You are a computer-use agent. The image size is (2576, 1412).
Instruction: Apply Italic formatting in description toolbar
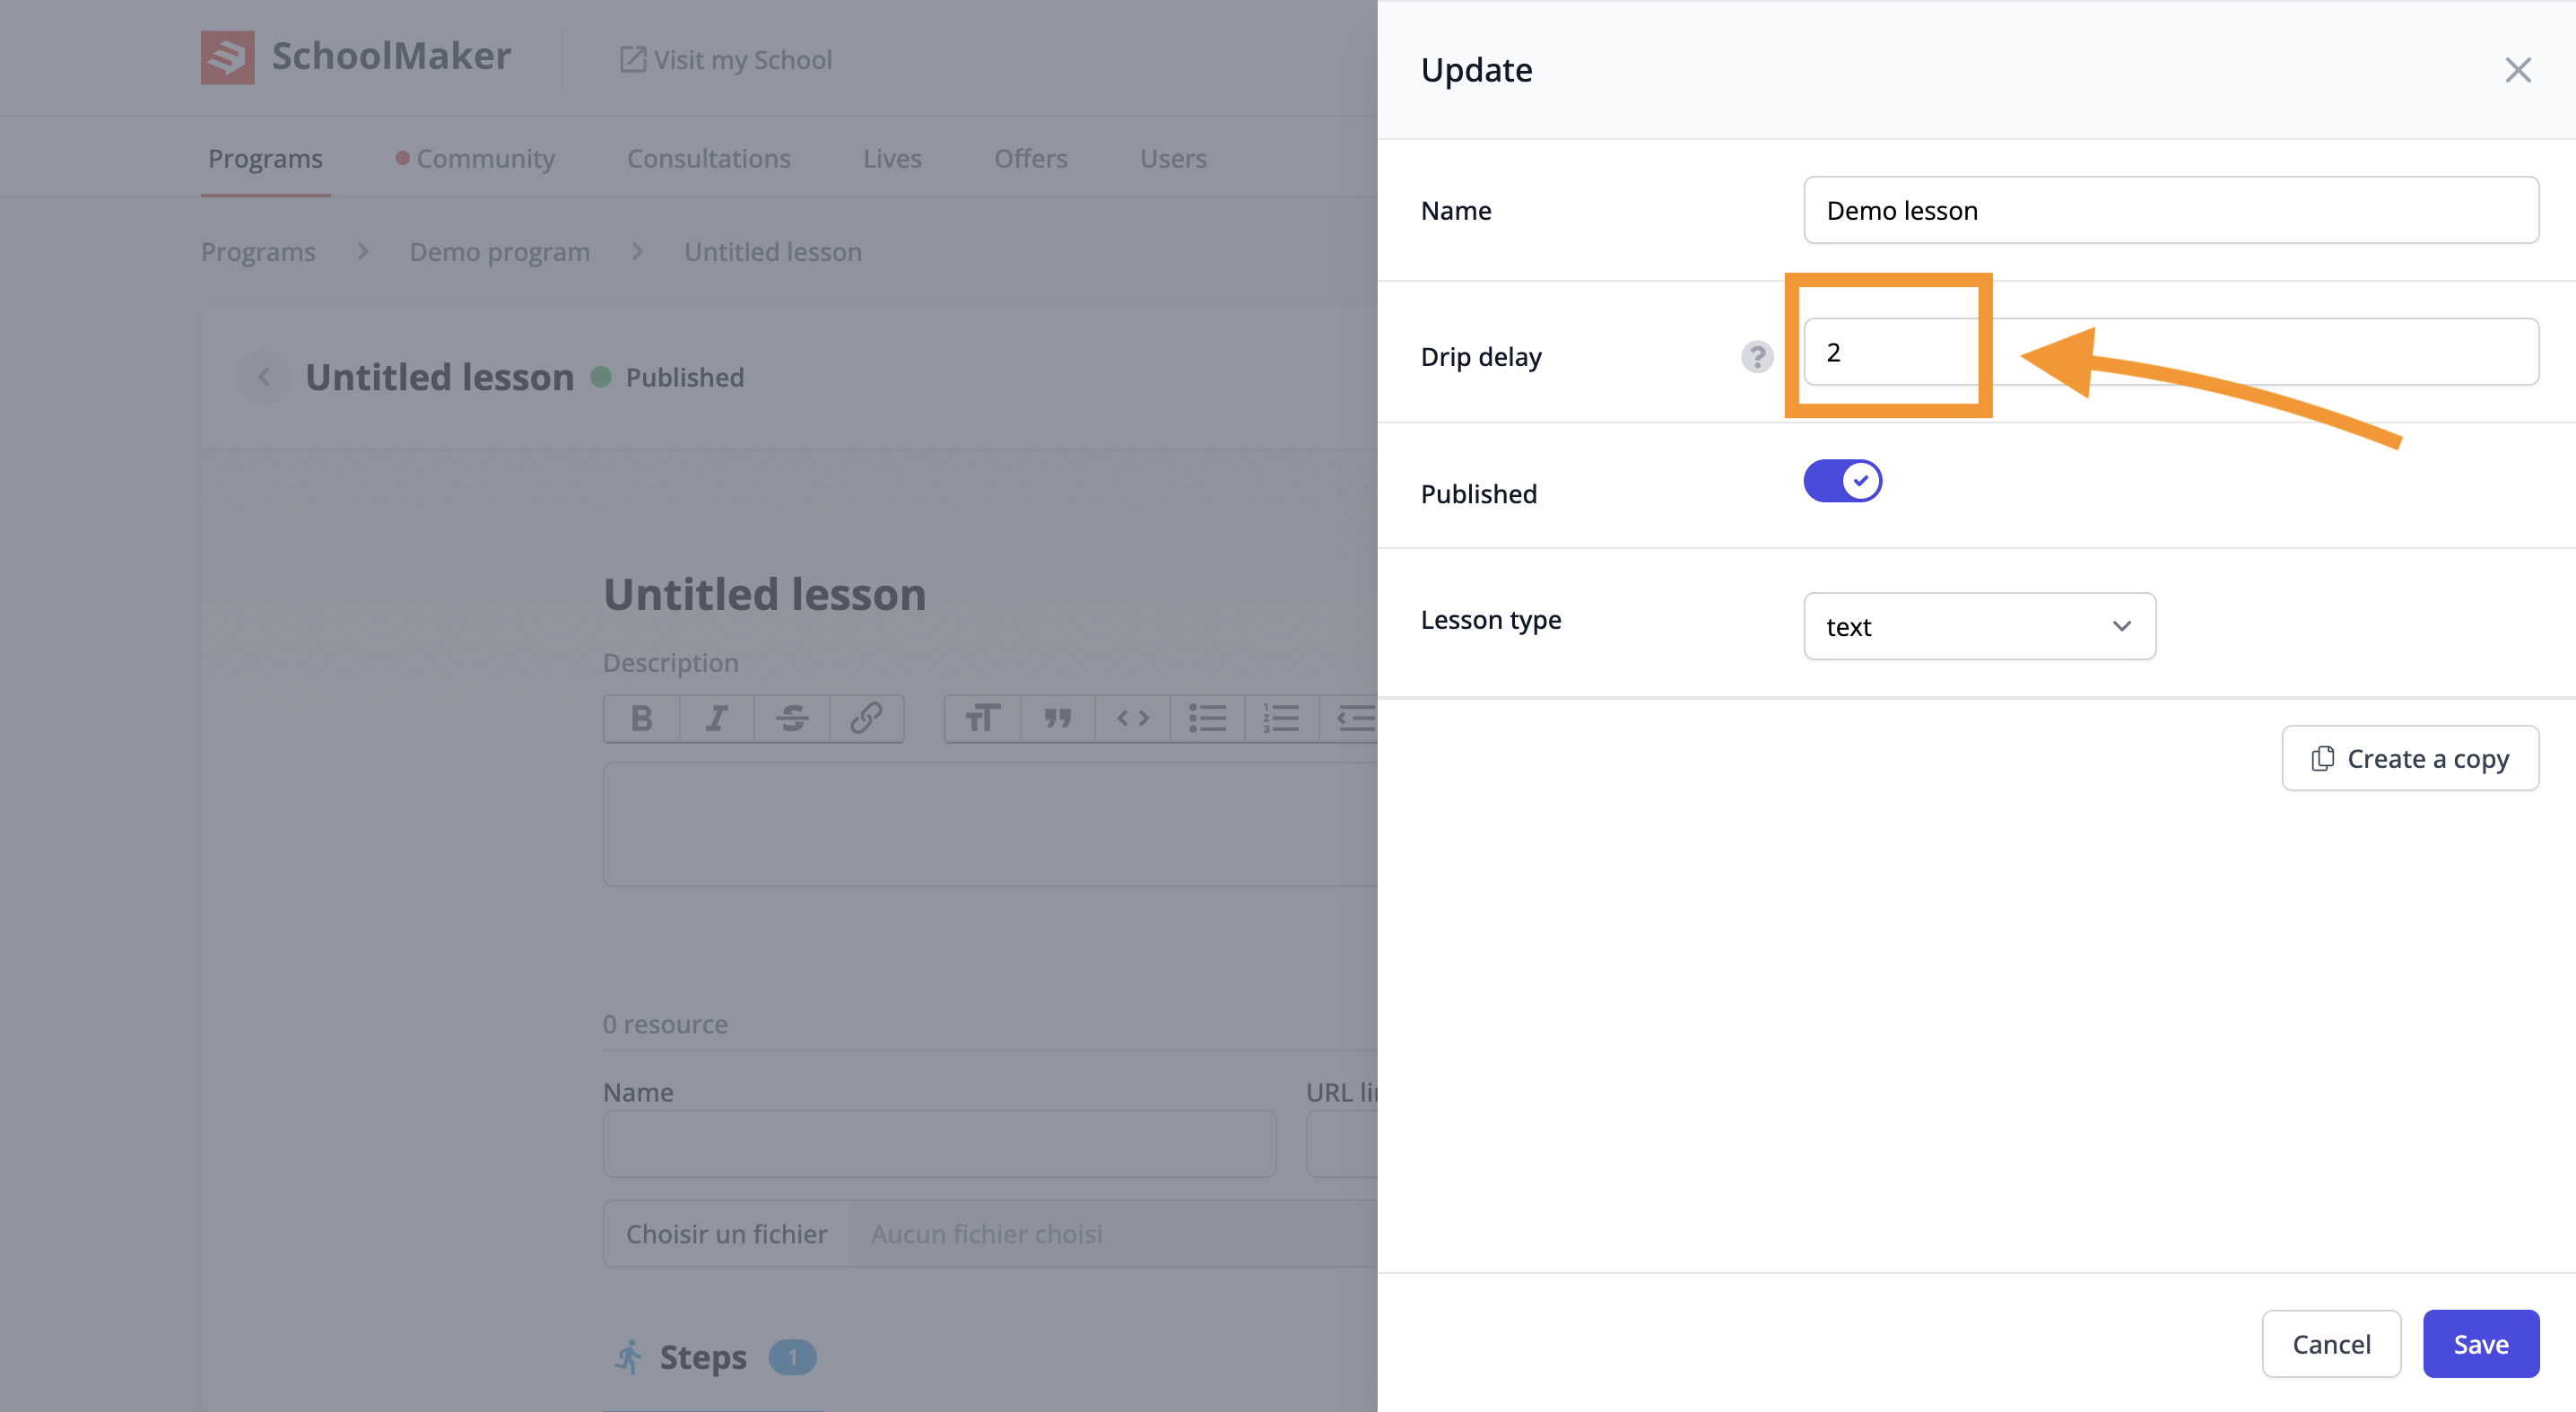click(x=716, y=718)
